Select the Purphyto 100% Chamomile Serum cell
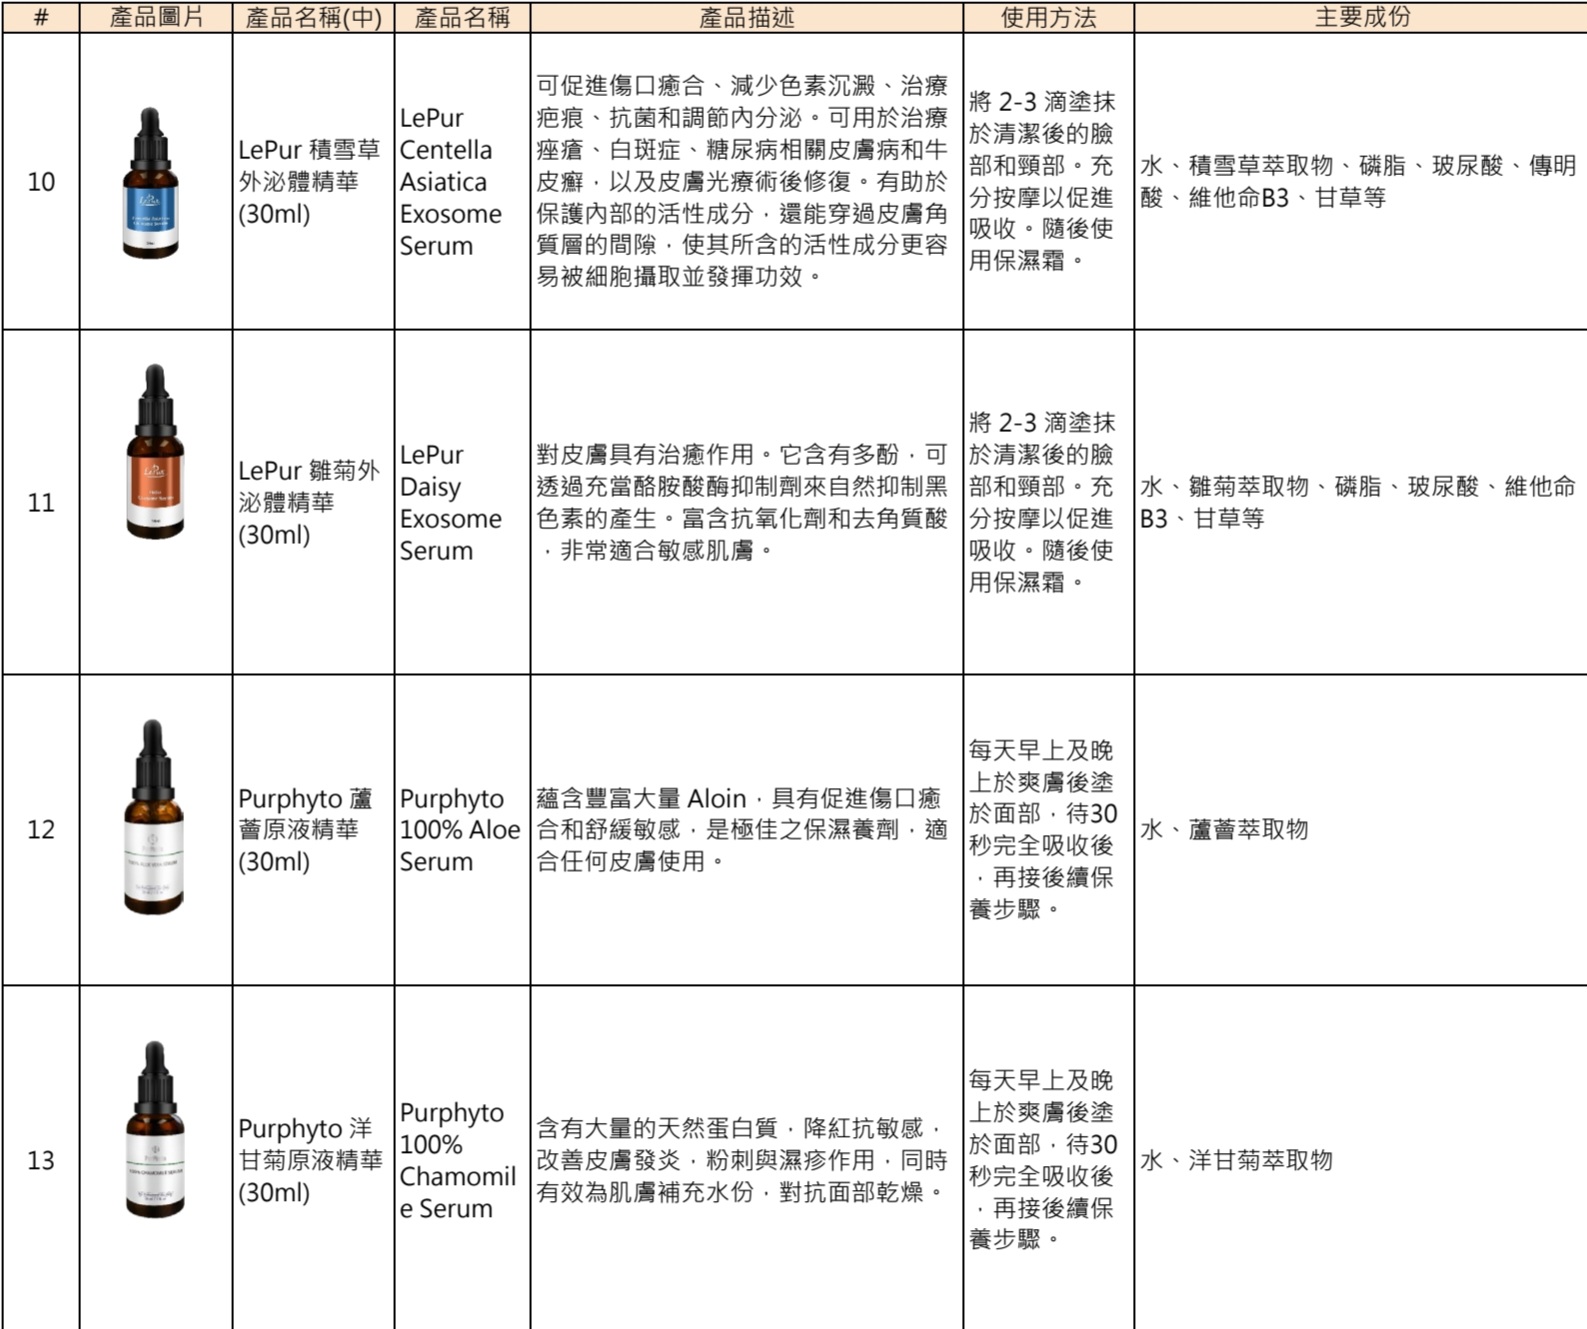Viewport: 1587px width, 1329px height. coord(462,1158)
